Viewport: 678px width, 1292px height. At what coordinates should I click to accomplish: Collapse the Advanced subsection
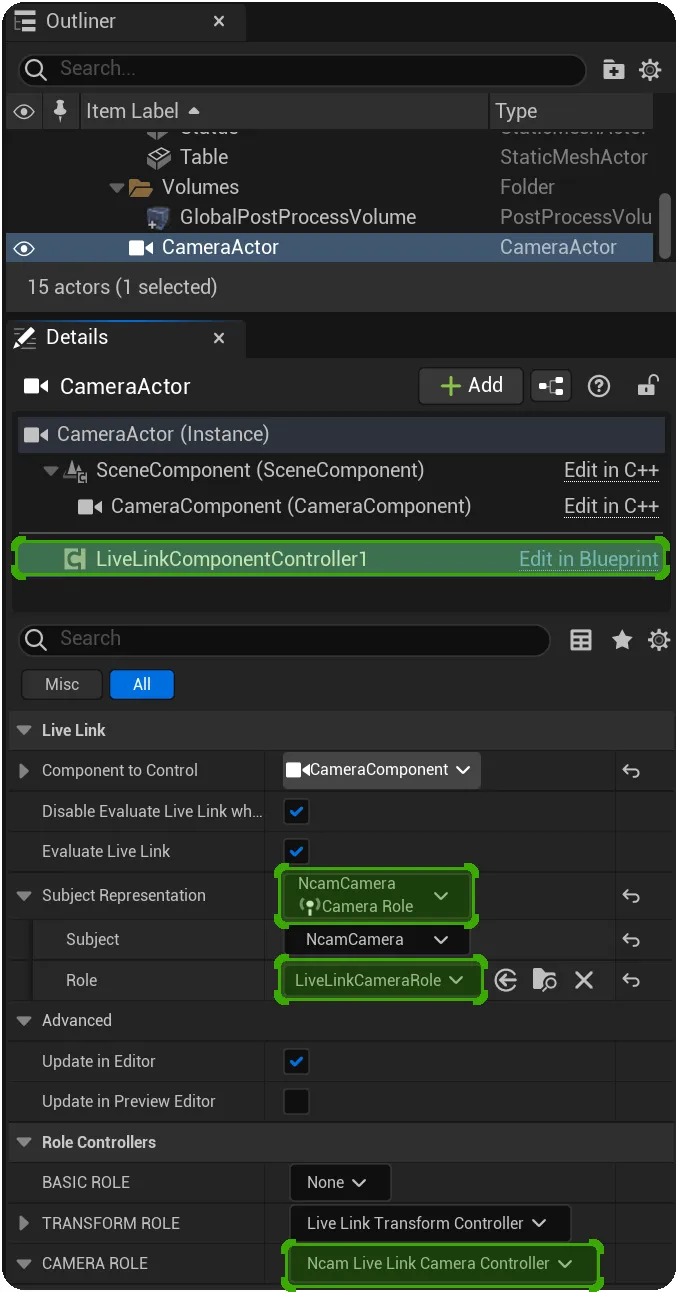(x=24, y=1021)
